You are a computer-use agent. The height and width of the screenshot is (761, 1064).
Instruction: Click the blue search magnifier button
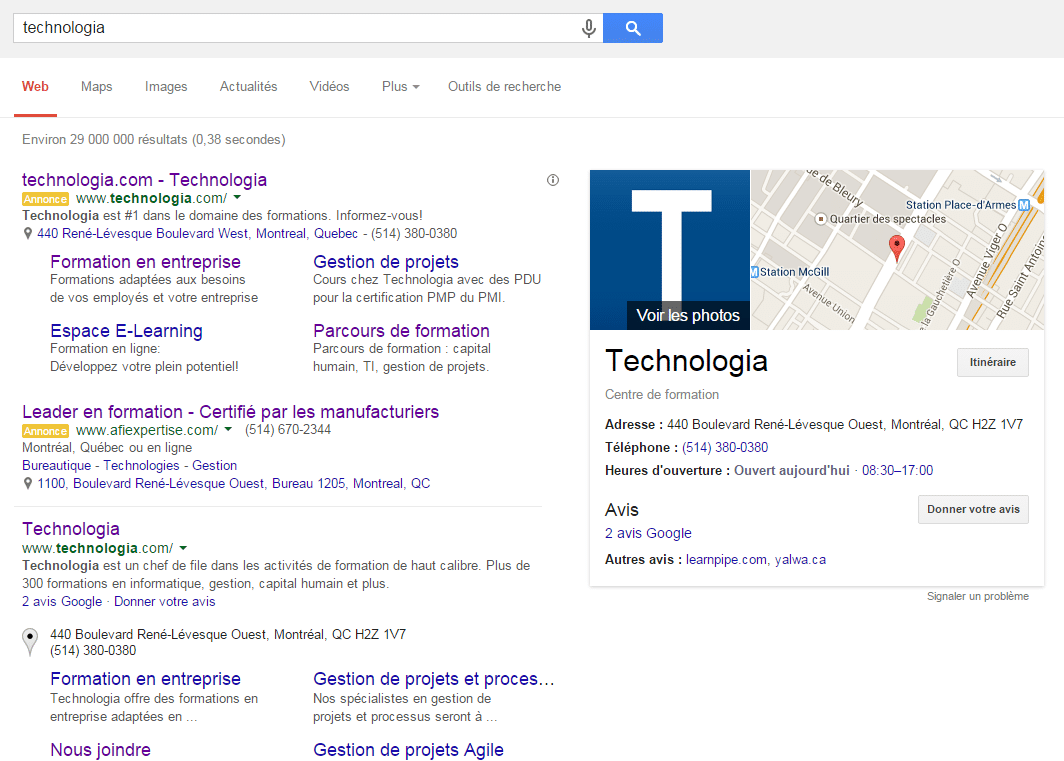(x=632, y=28)
